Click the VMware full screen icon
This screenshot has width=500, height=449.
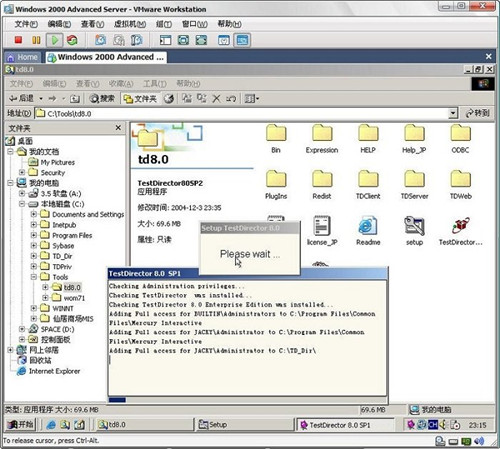pyautogui.click(x=183, y=40)
